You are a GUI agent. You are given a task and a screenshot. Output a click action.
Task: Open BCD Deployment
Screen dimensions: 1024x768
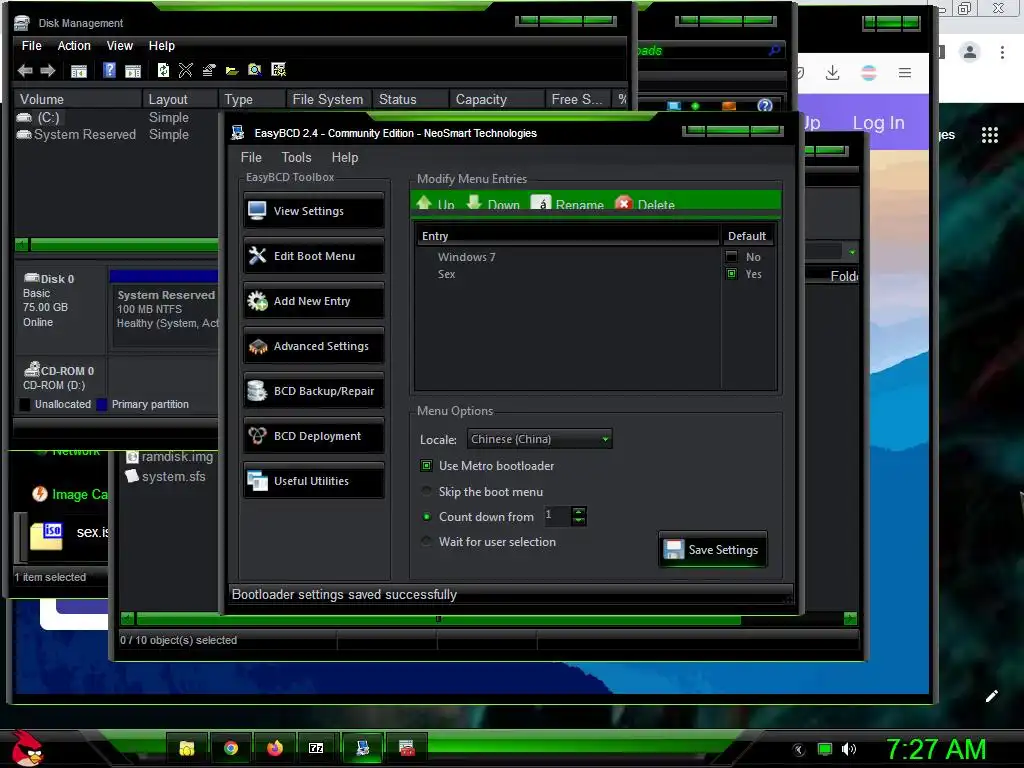point(313,436)
